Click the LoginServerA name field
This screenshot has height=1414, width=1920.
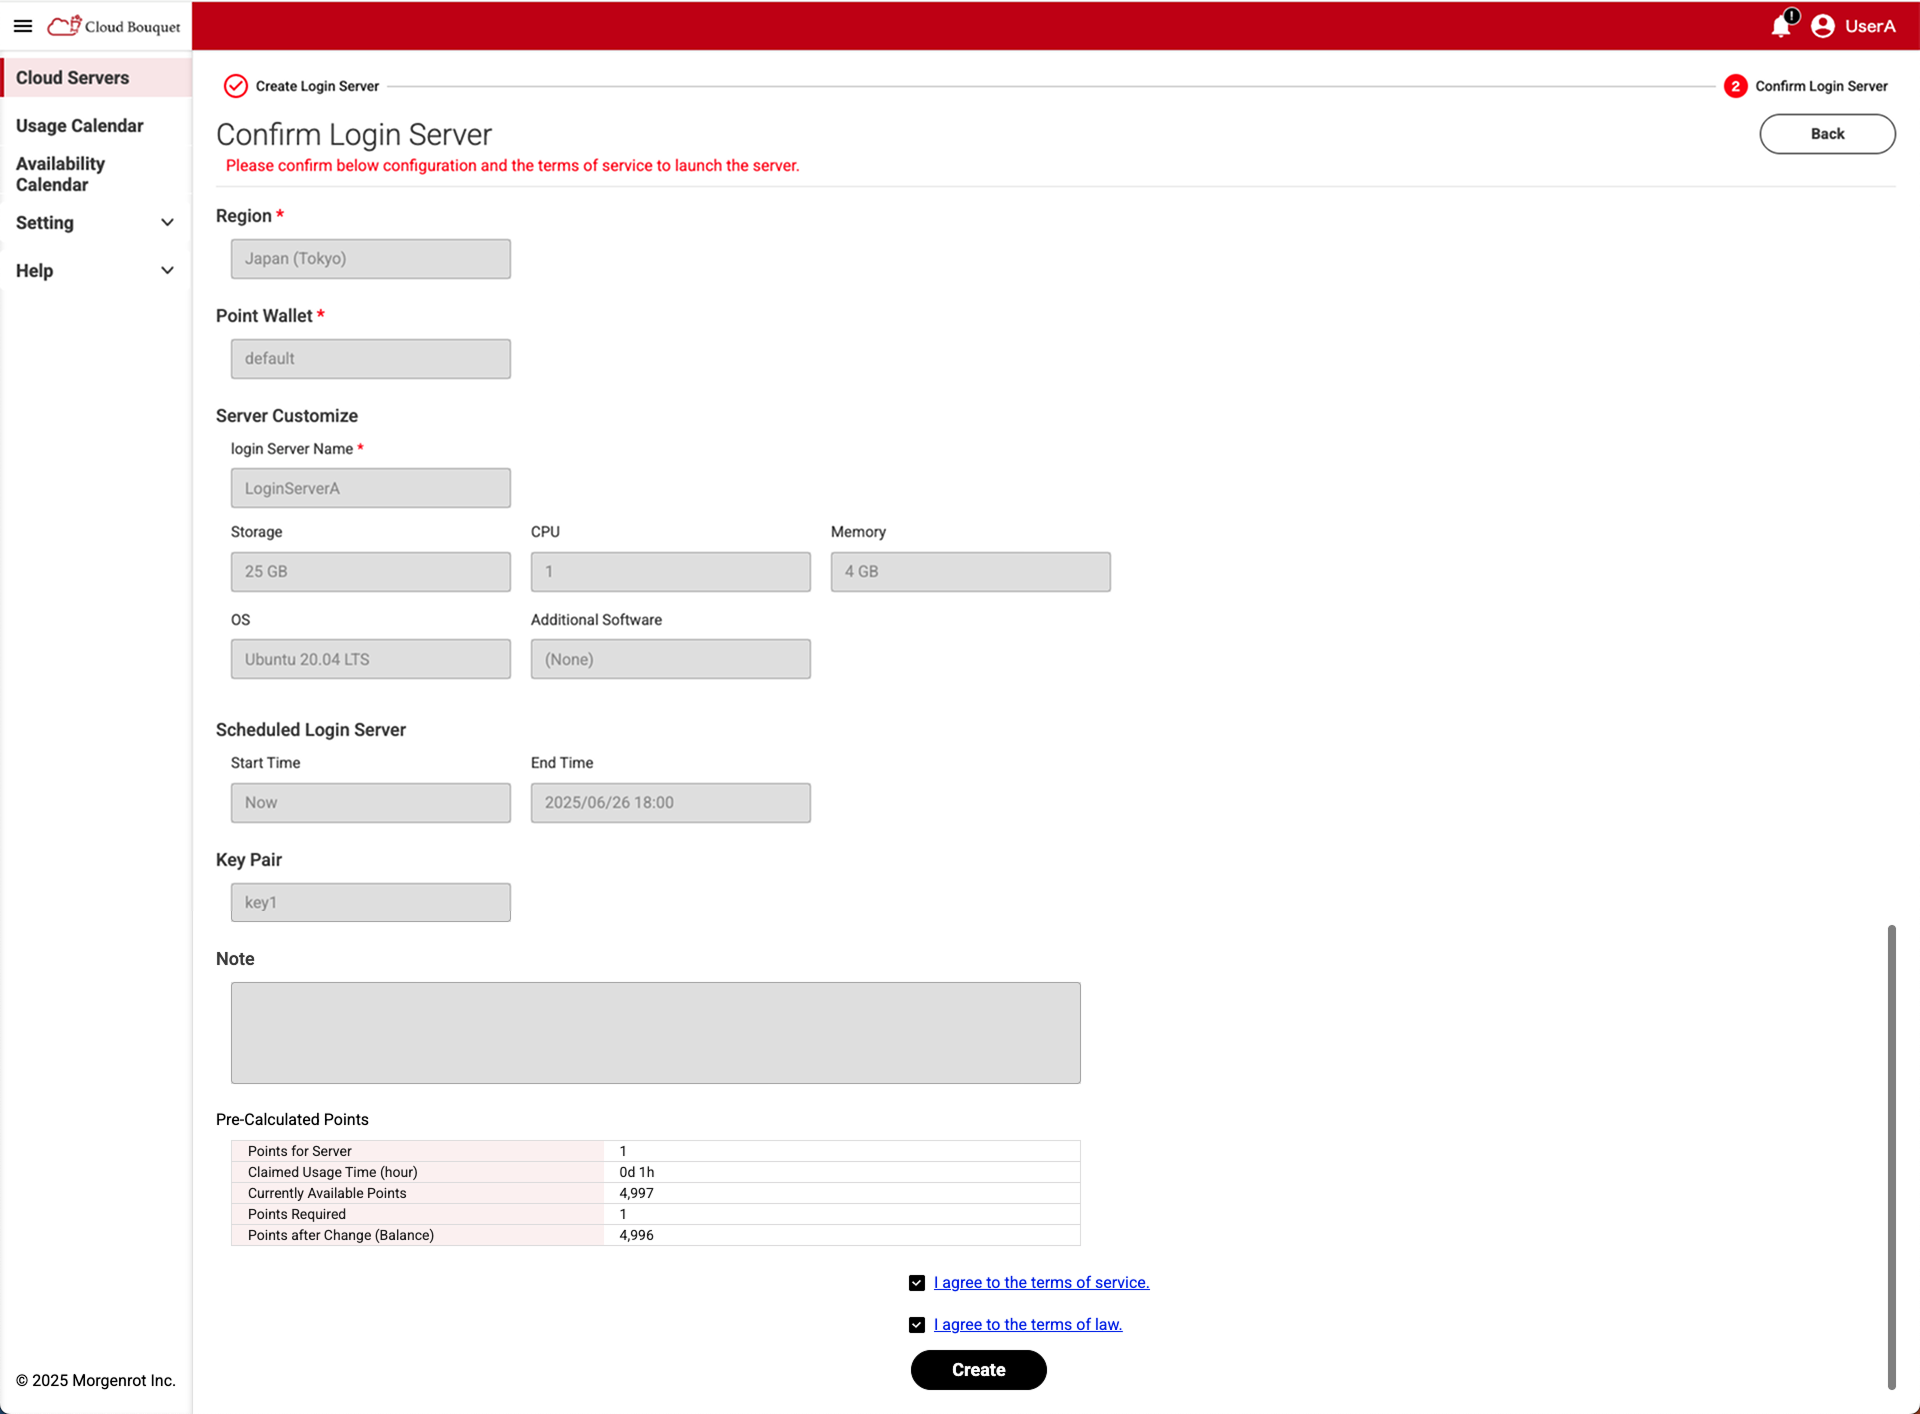(371, 488)
